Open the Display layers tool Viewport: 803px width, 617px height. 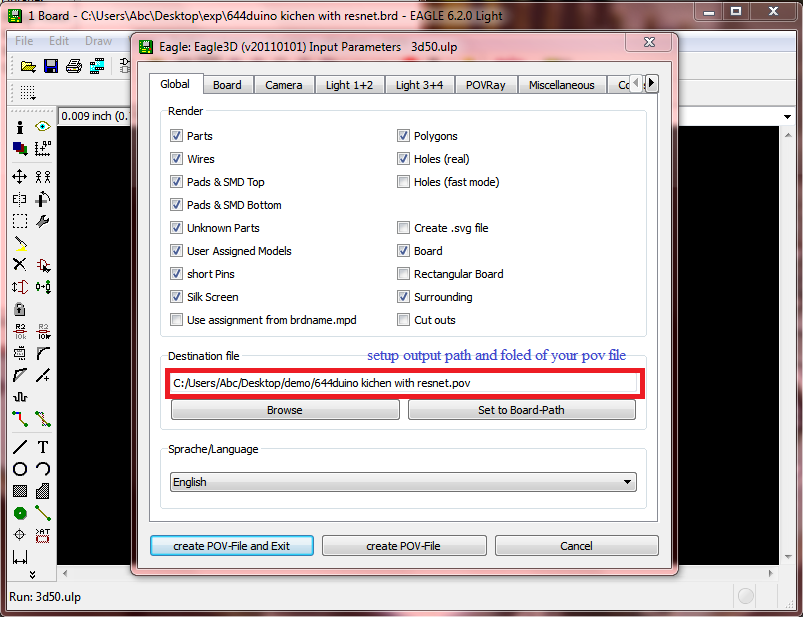click(x=19, y=148)
